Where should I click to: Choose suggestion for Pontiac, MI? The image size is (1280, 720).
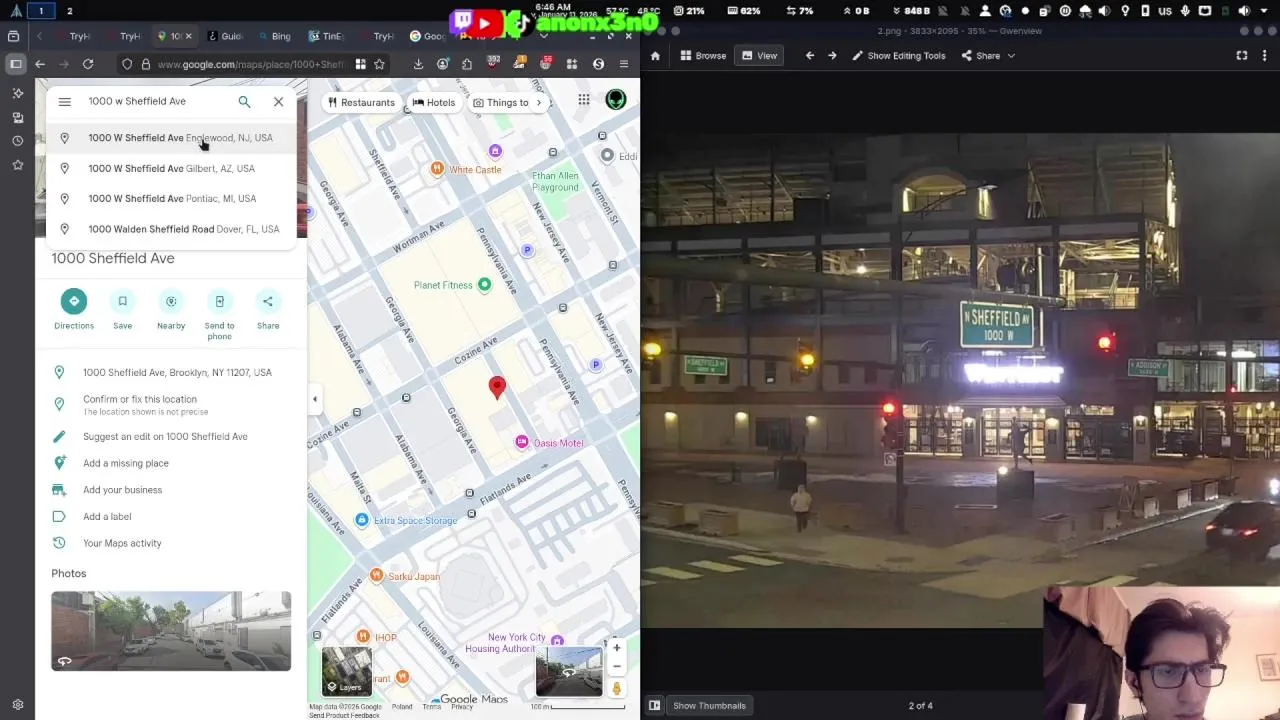click(171, 198)
